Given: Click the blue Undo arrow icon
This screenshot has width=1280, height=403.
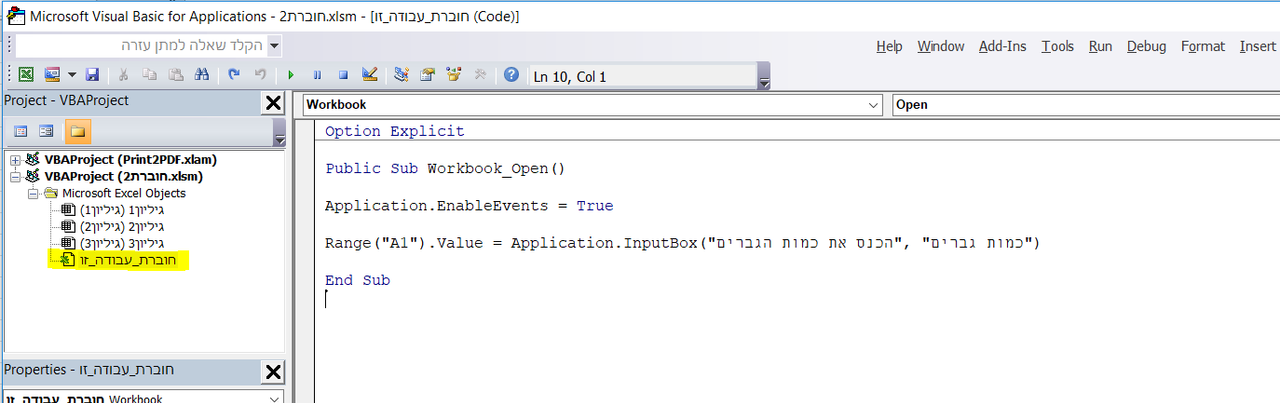Looking at the screenshot, I should [x=234, y=75].
